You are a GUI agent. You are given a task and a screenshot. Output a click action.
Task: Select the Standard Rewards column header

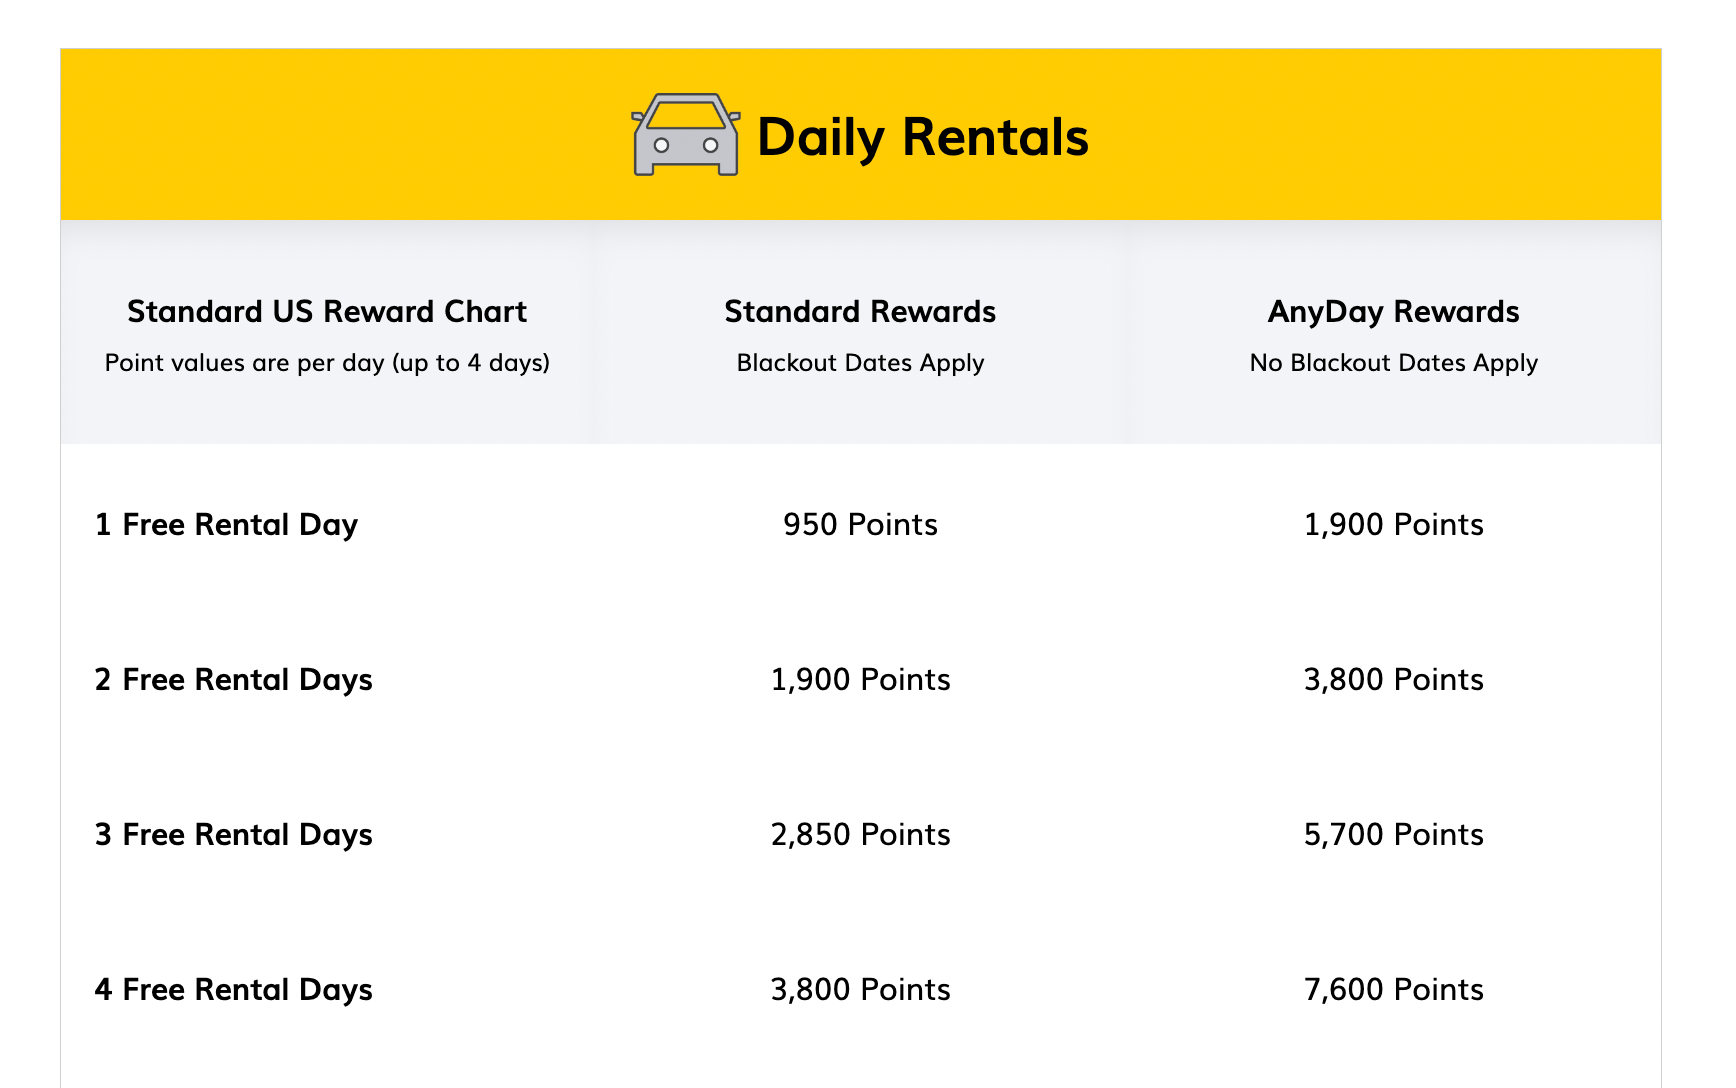[x=860, y=312]
